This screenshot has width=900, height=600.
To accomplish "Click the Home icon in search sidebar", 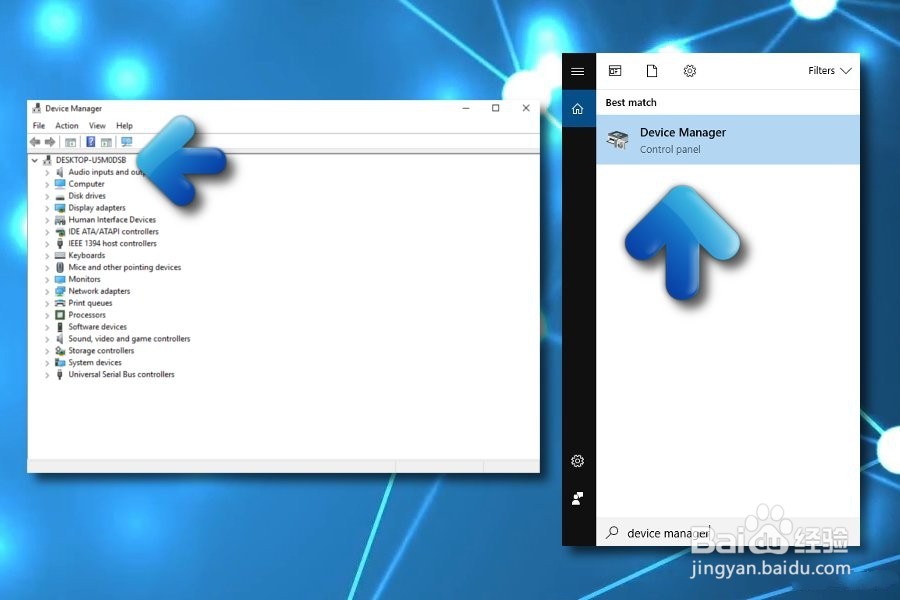I will 578,109.
